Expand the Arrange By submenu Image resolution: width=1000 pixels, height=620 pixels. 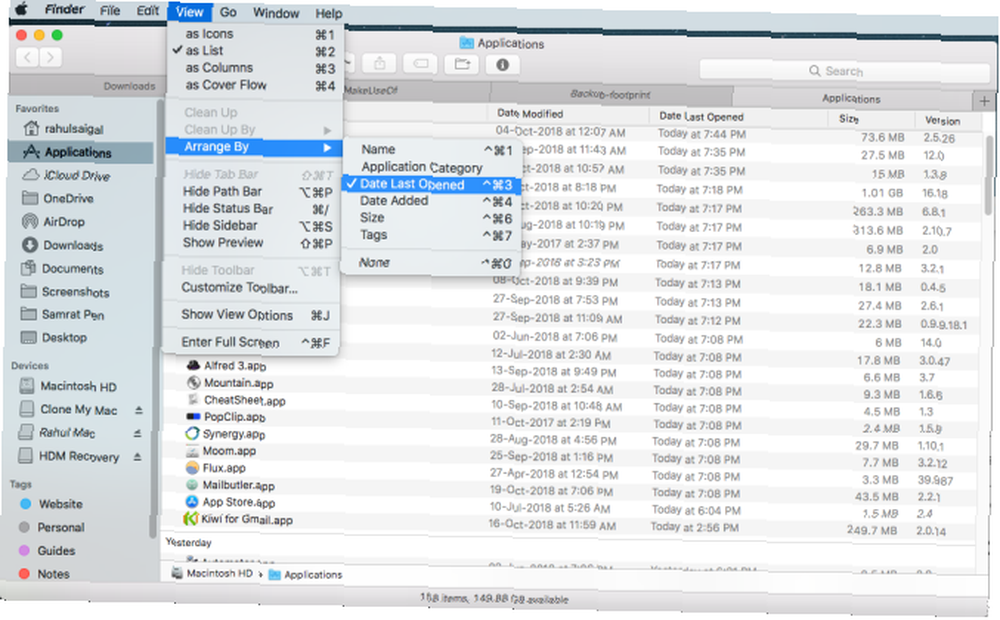(x=254, y=147)
